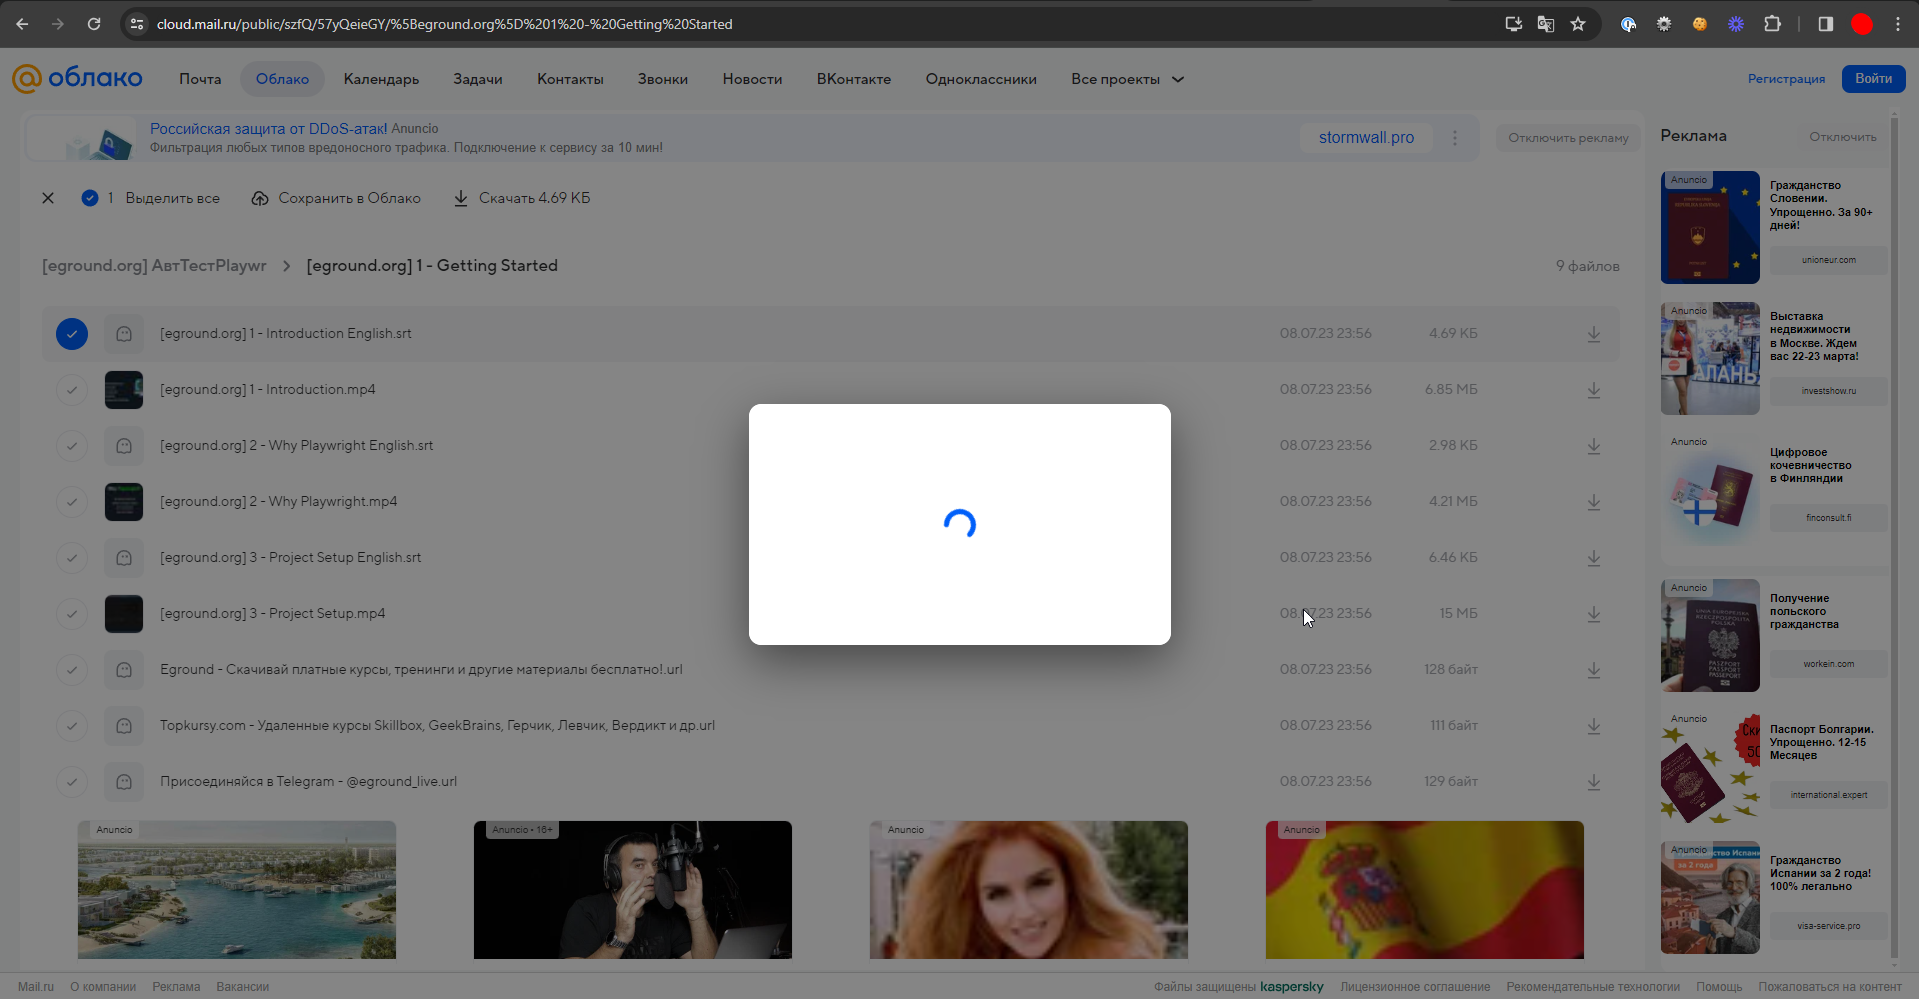The height and width of the screenshot is (999, 1919).
Task: Open the Chrome three-dot menu
Action: point(1897,24)
